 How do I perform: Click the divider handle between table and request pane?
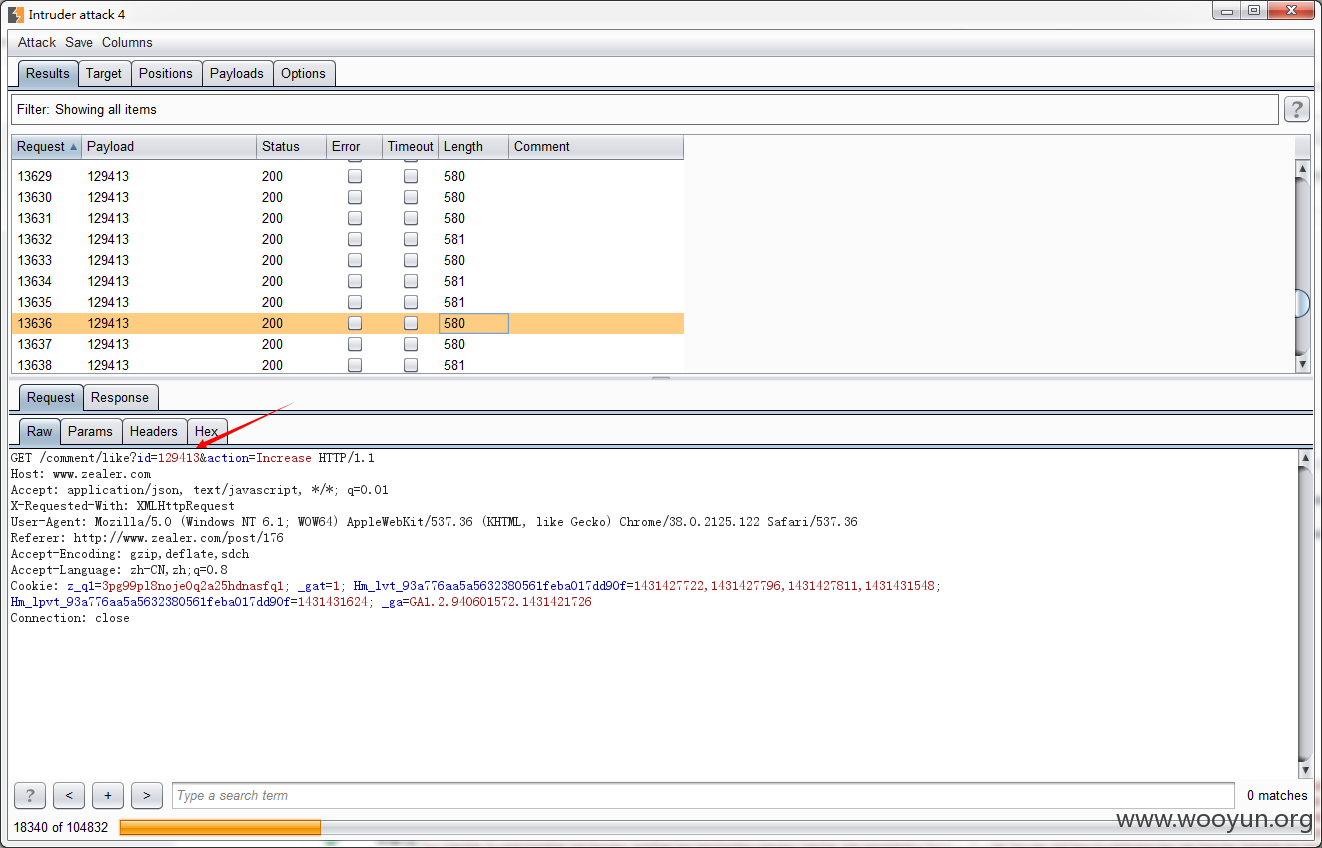pyautogui.click(x=661, y=378)
